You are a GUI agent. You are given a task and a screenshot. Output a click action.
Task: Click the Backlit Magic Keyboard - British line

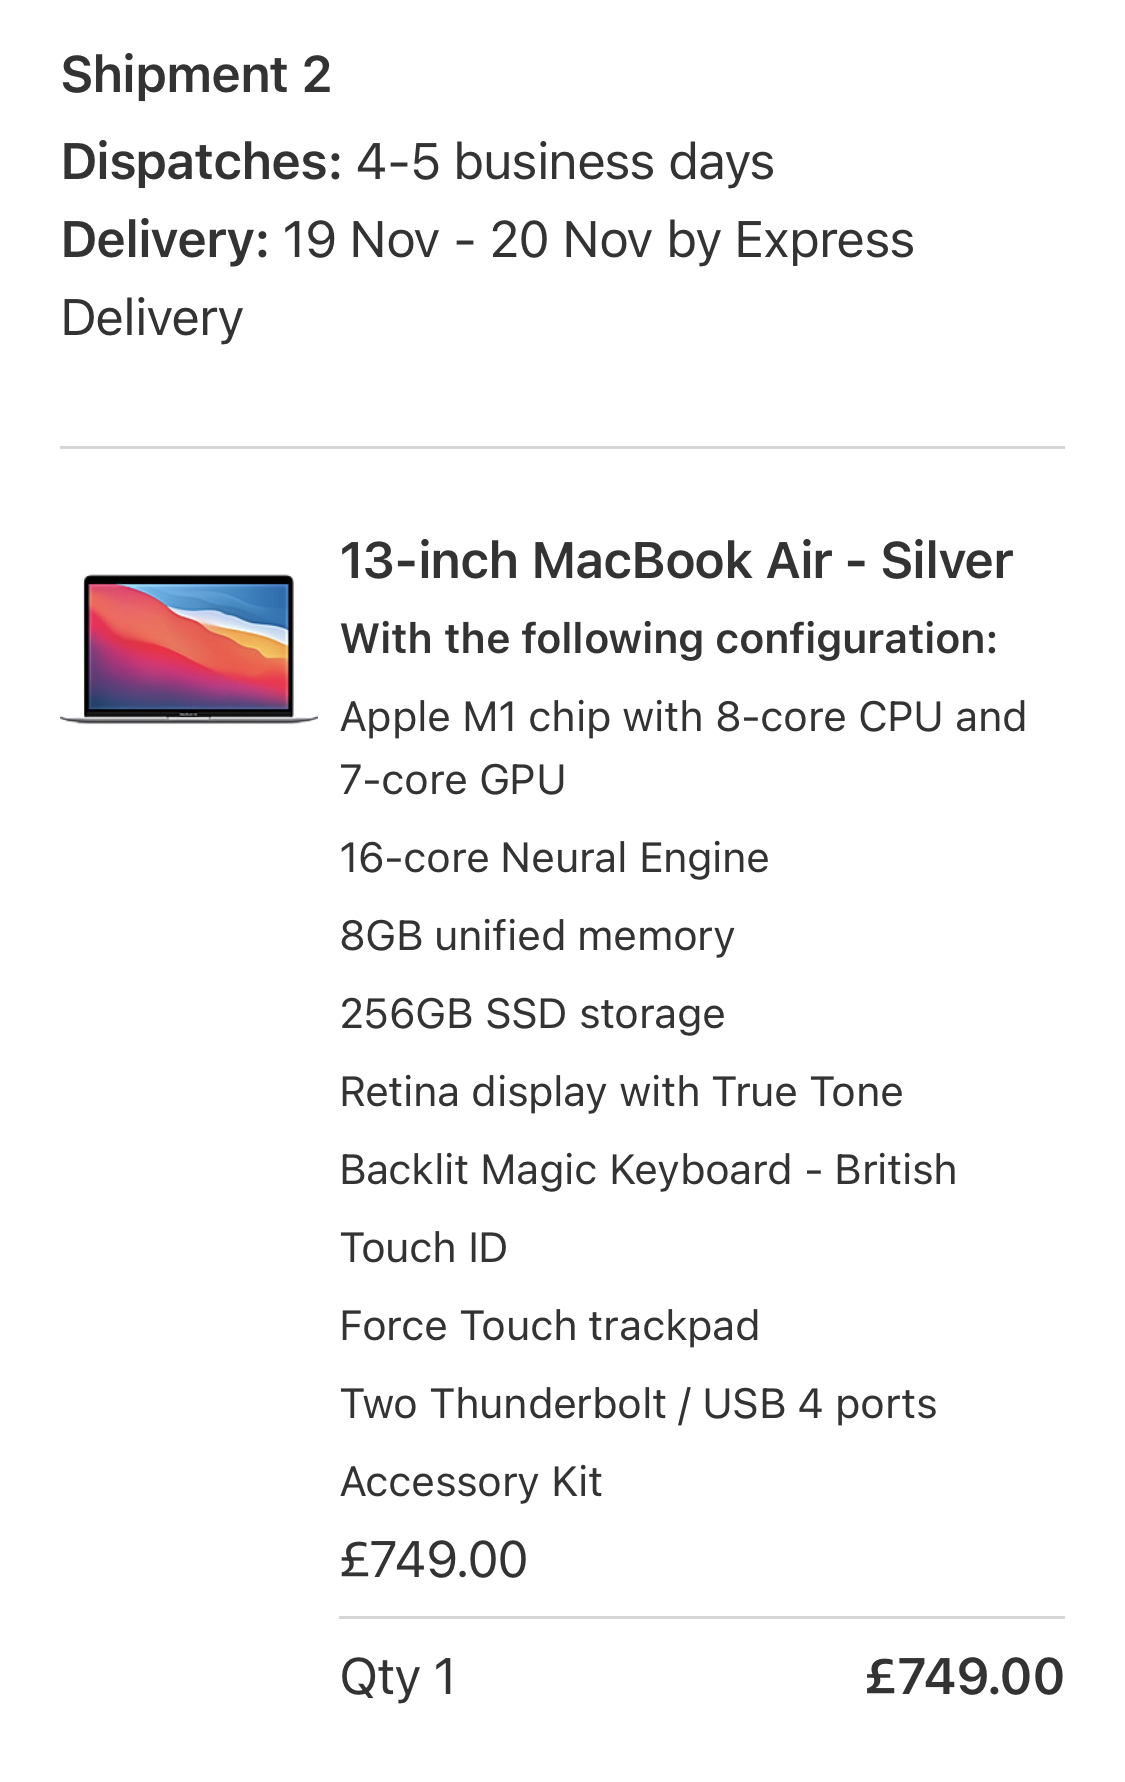pyautogui.click(x=648, y=1170)
